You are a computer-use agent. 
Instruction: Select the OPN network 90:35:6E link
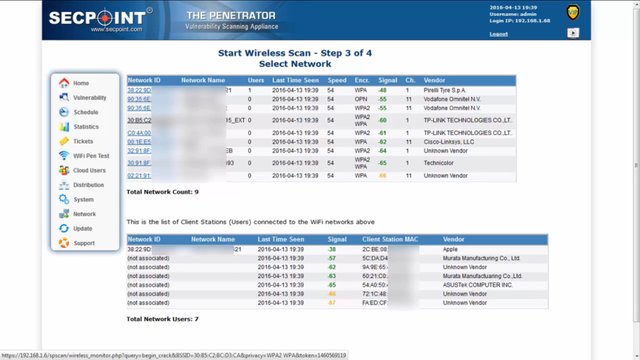click(x=139, y=99)
